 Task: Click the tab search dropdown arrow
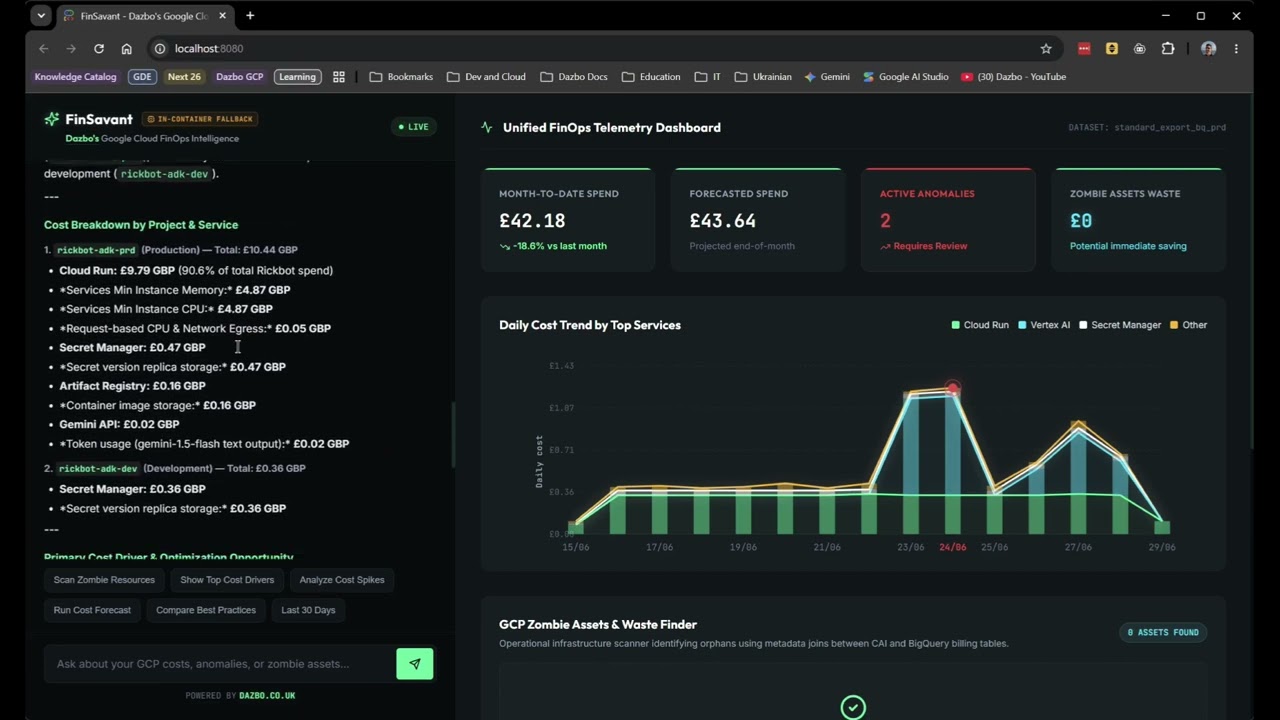pyautogui.click(x=41, y=16)
